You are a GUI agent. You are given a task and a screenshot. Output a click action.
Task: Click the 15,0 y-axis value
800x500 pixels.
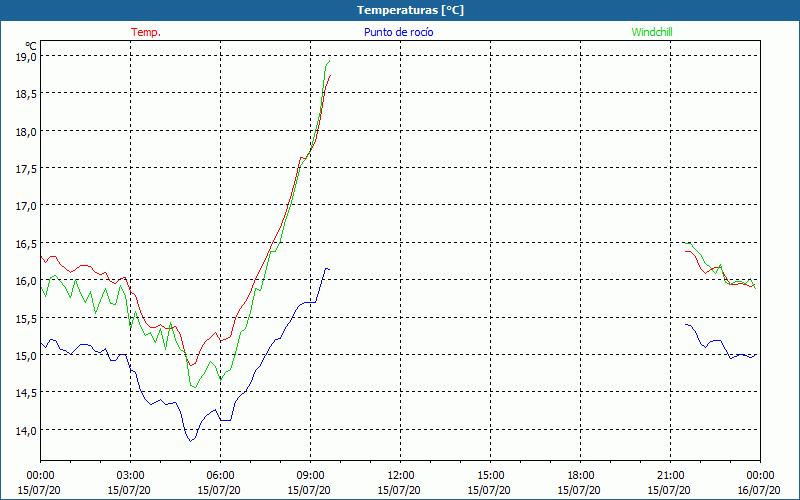pos(26,356)
